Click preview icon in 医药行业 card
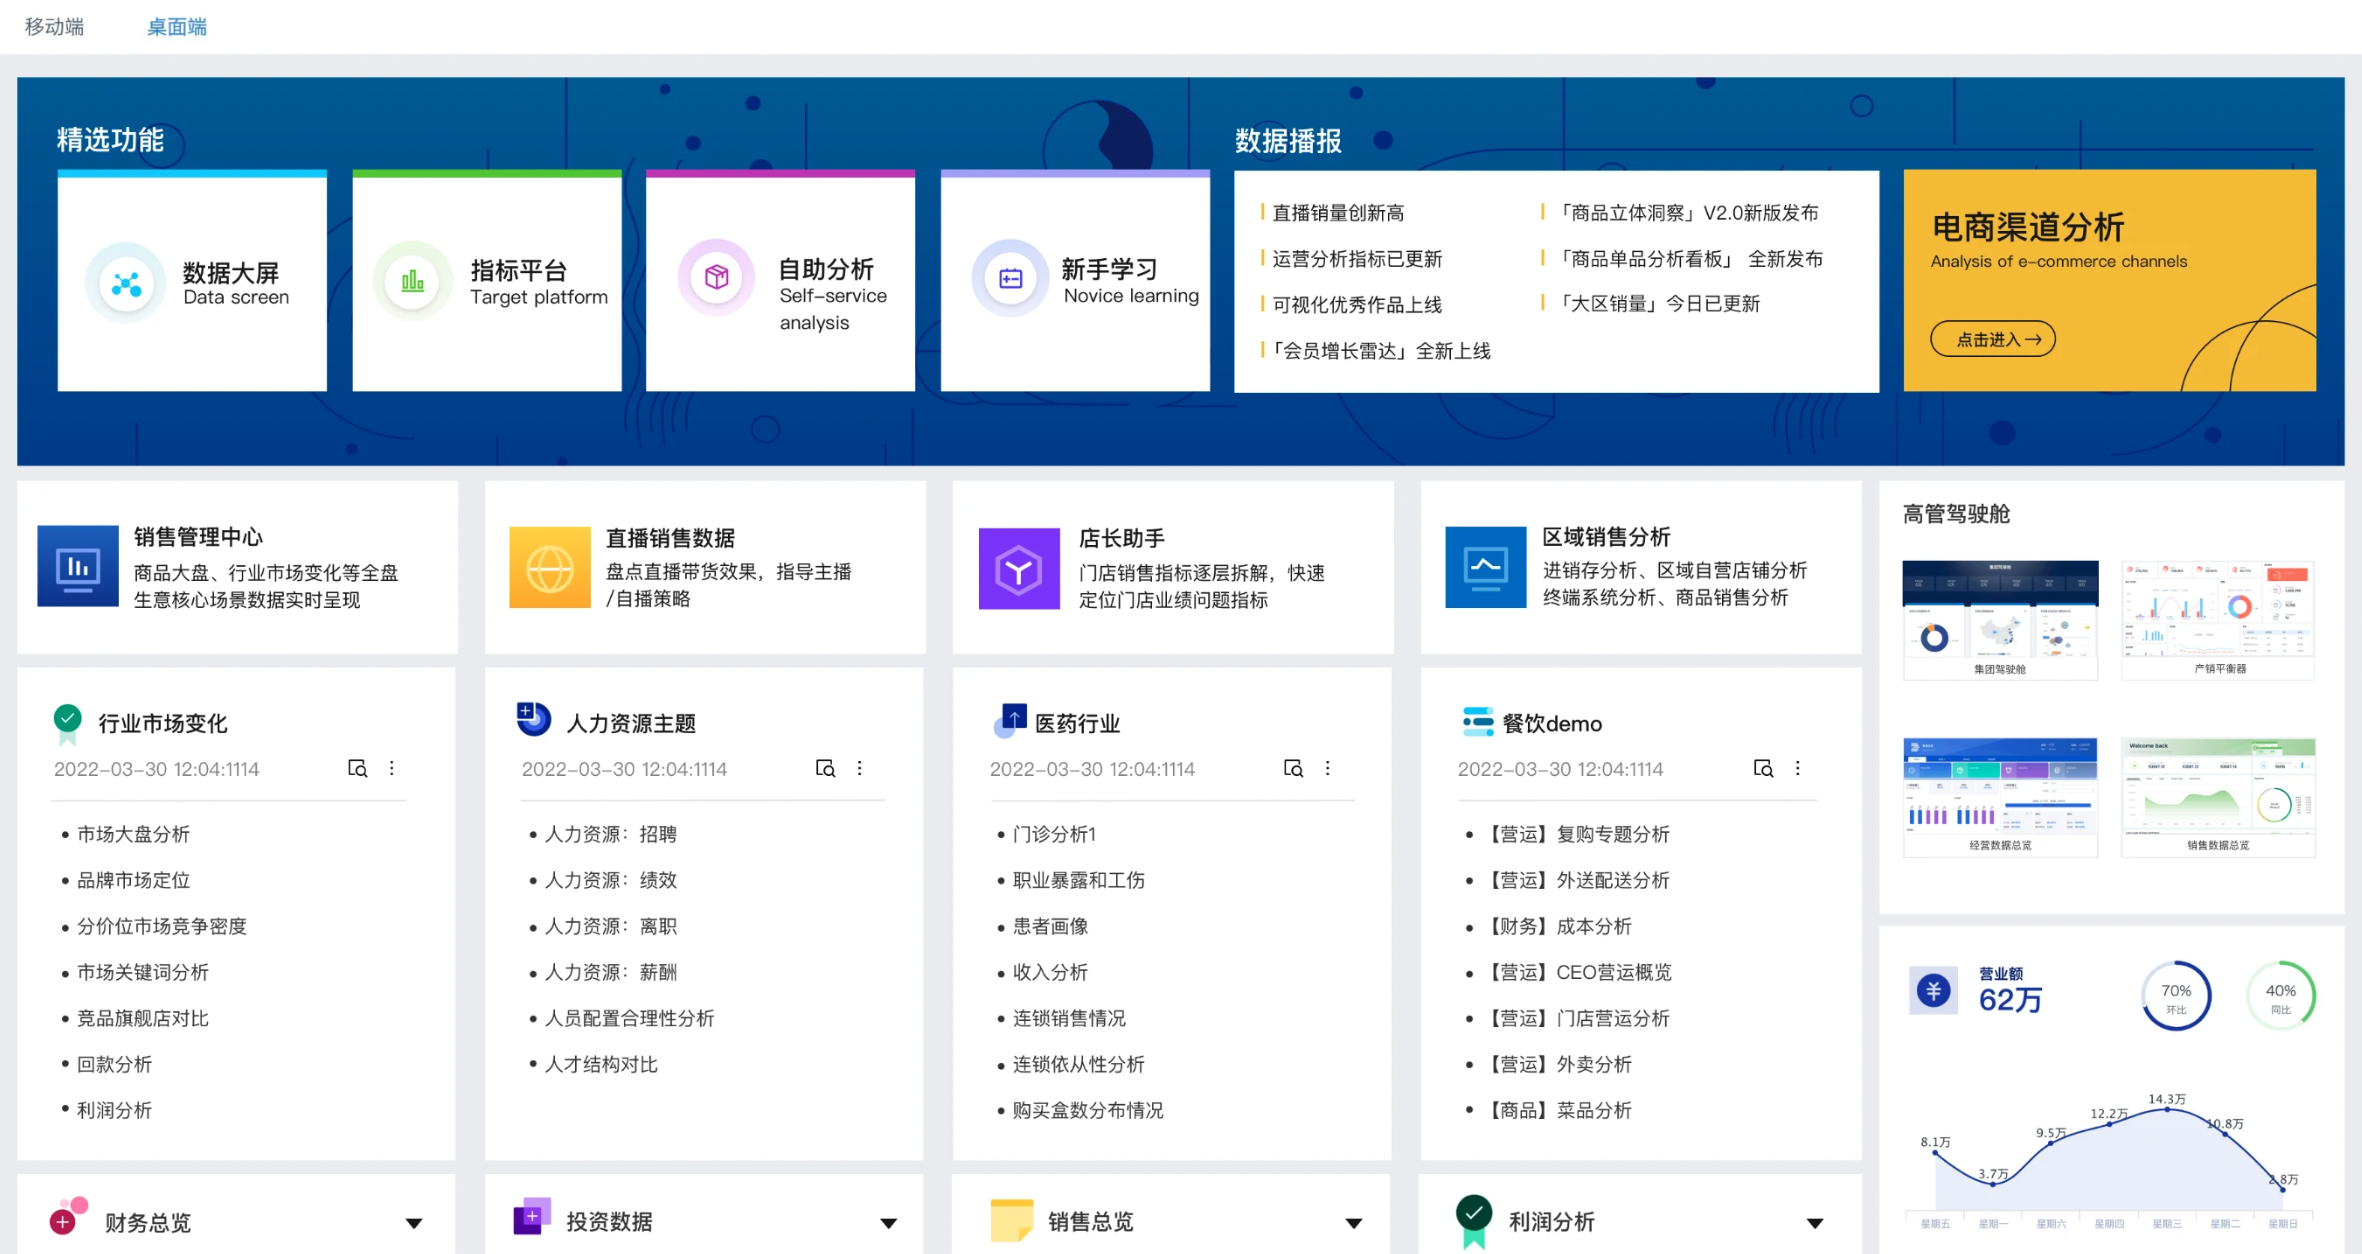 pyautogui.click(x=1293, y=768)
